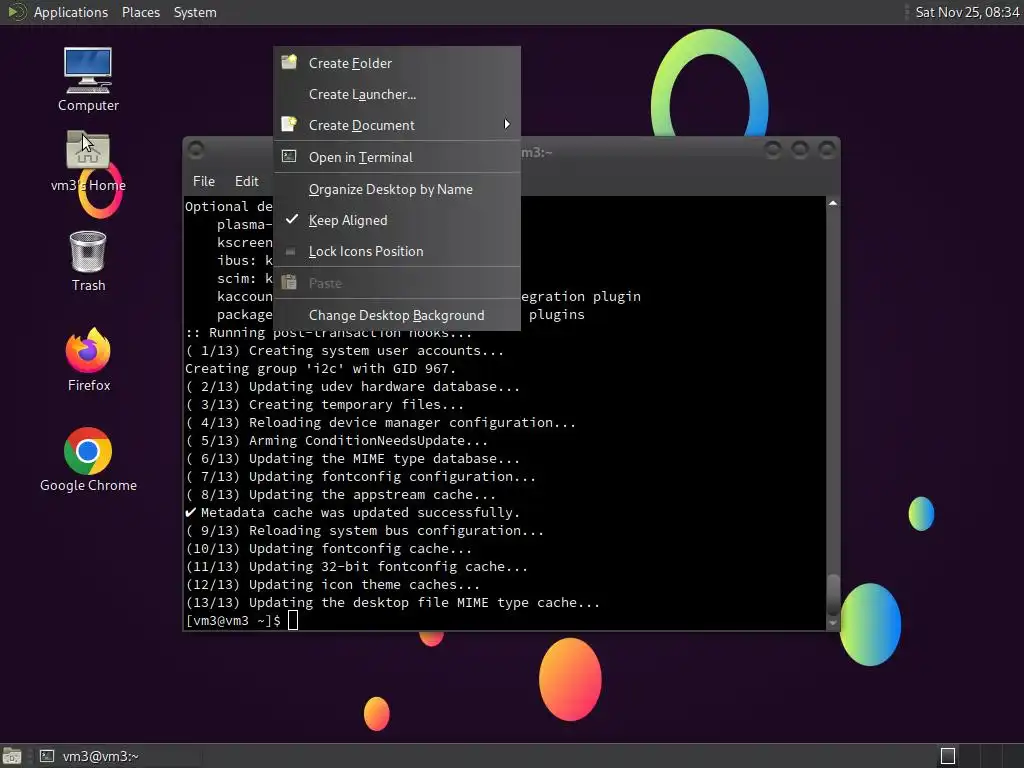
Task: Click the terminal icon beside Open in Terminal
Action: (289, 156)
